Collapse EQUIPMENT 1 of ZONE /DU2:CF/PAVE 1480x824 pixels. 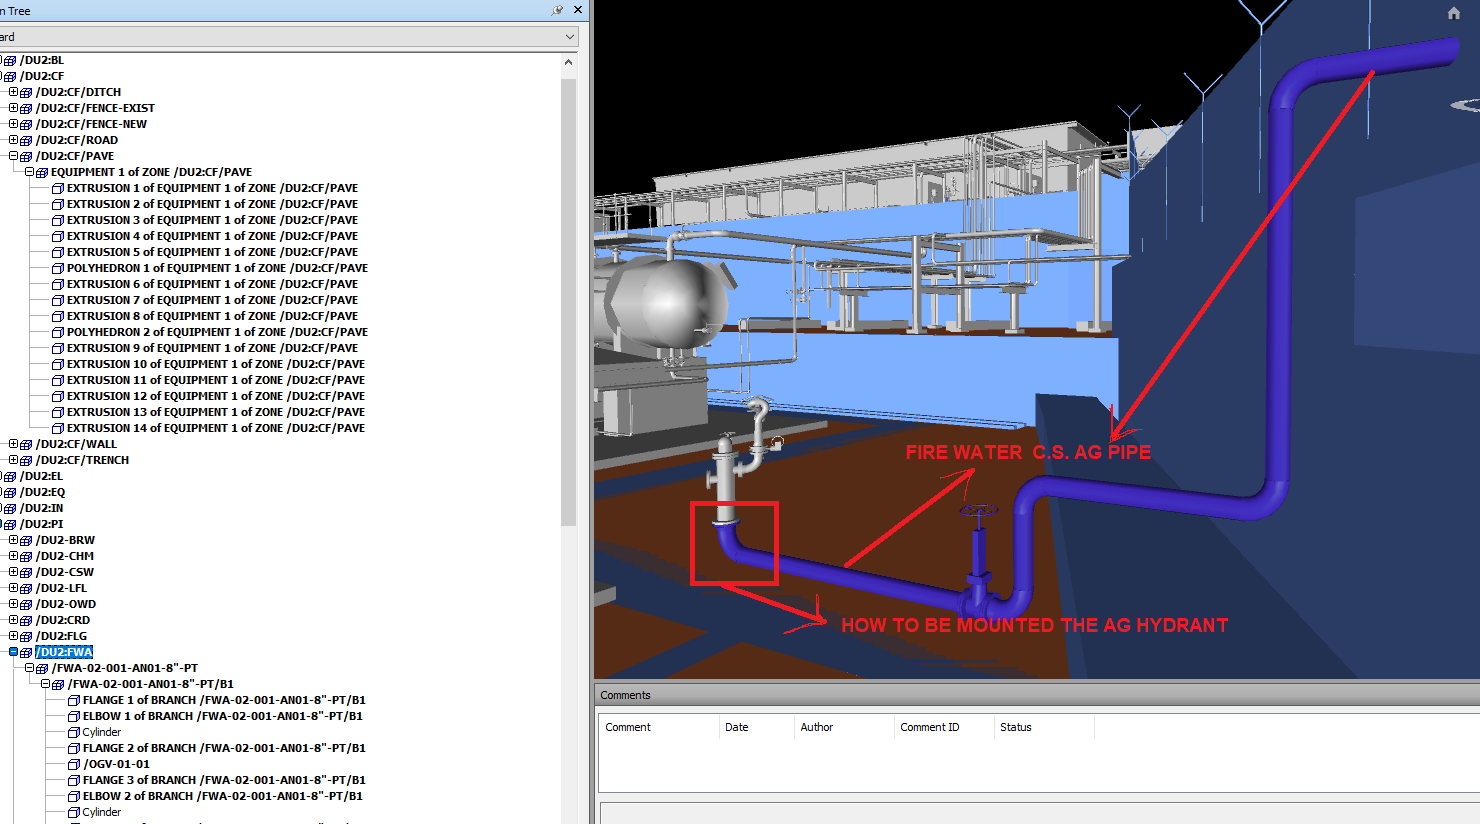pyautogui.click(x=29, y=172)
